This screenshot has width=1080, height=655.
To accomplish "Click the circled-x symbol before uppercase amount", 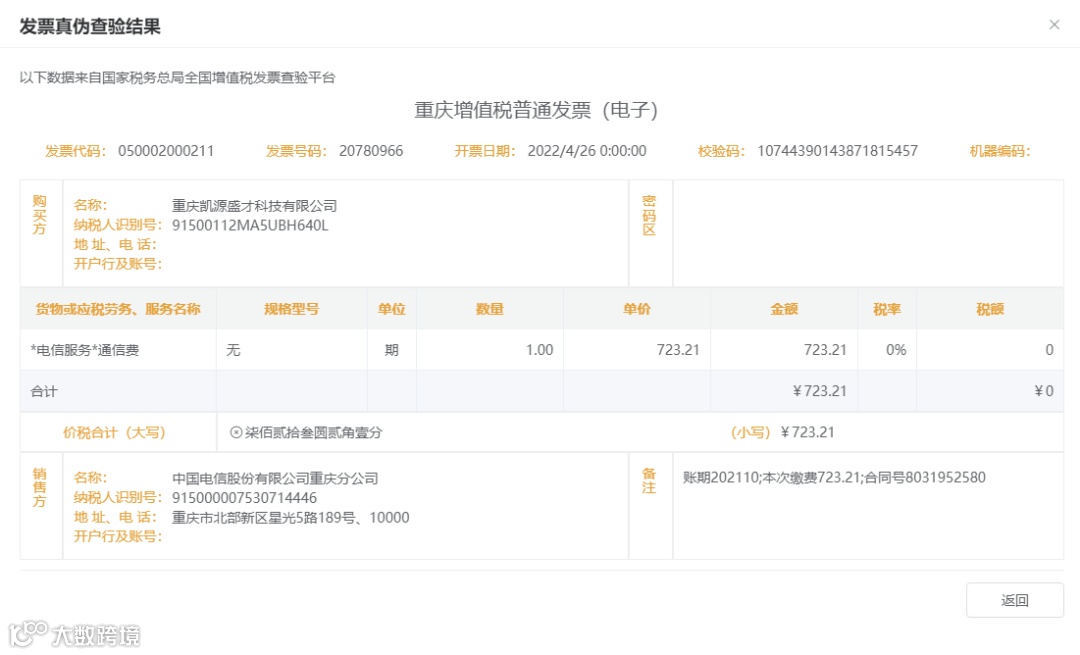I will click(236, 433).
